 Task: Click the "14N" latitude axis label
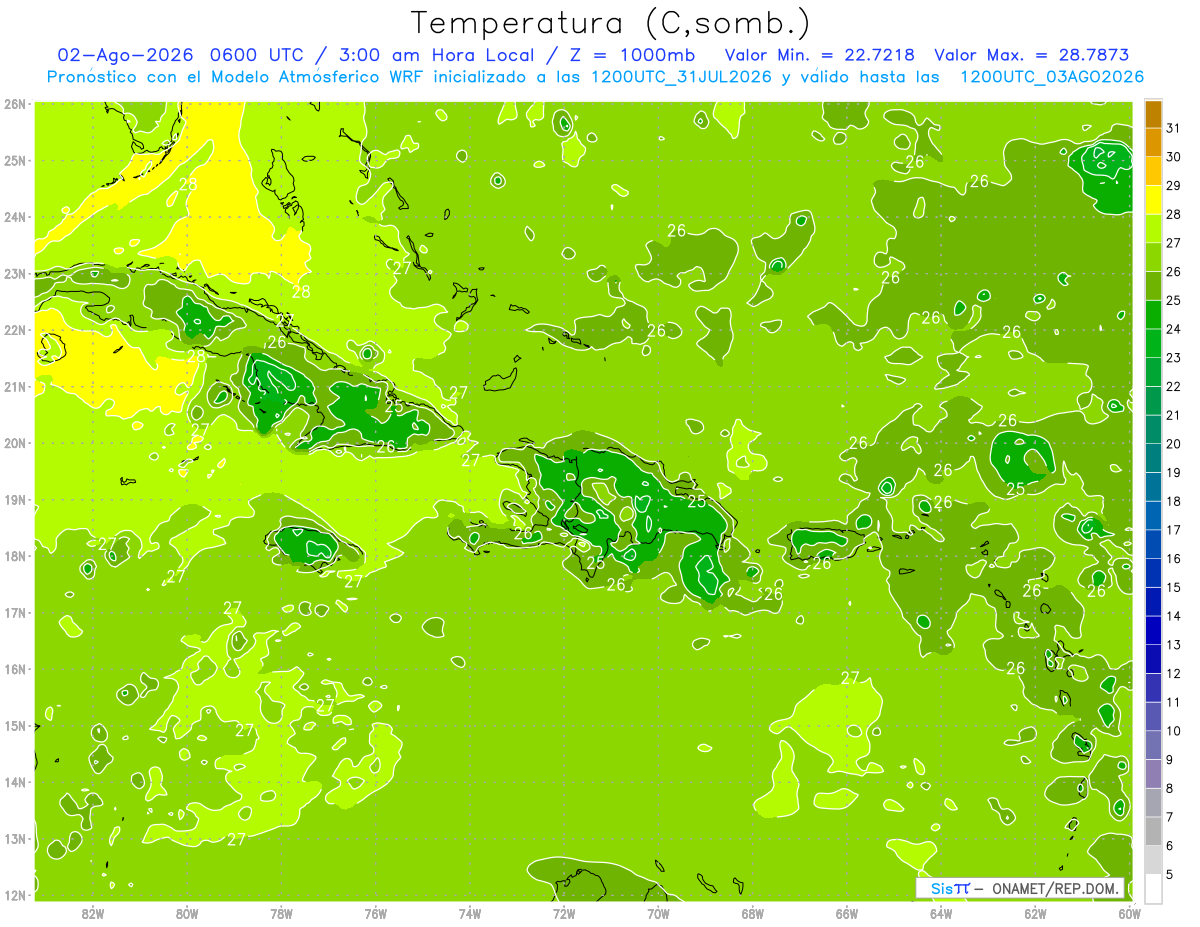(x=15, y=781)
